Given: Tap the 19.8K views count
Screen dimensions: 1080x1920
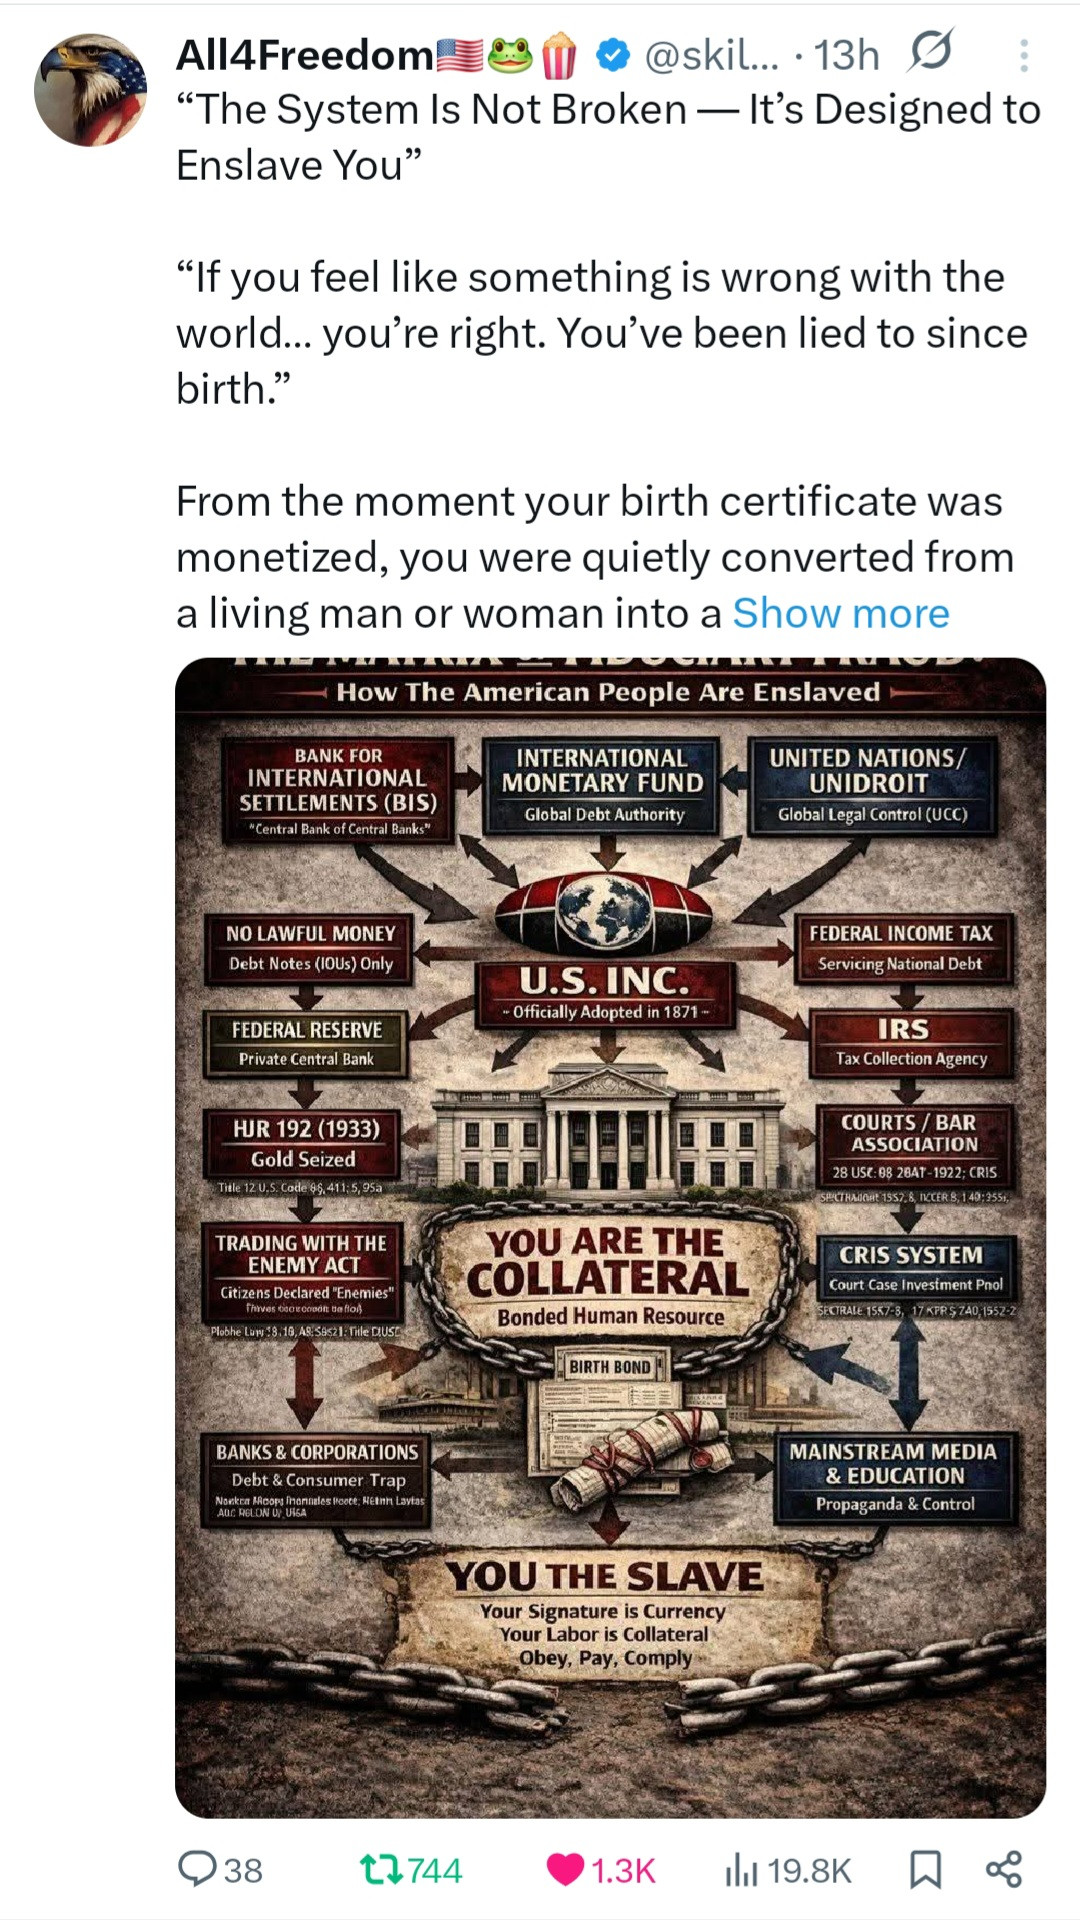Looking at the screenshot, I should [810, 1870].
